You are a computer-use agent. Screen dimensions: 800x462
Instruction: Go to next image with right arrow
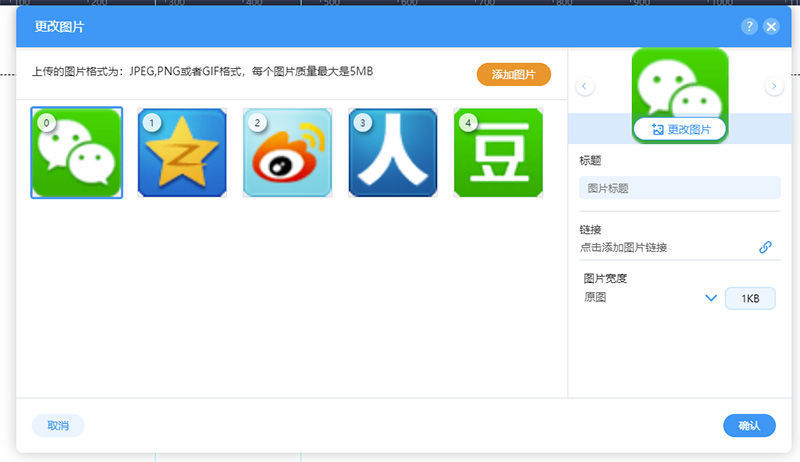[x=774, y=86]
